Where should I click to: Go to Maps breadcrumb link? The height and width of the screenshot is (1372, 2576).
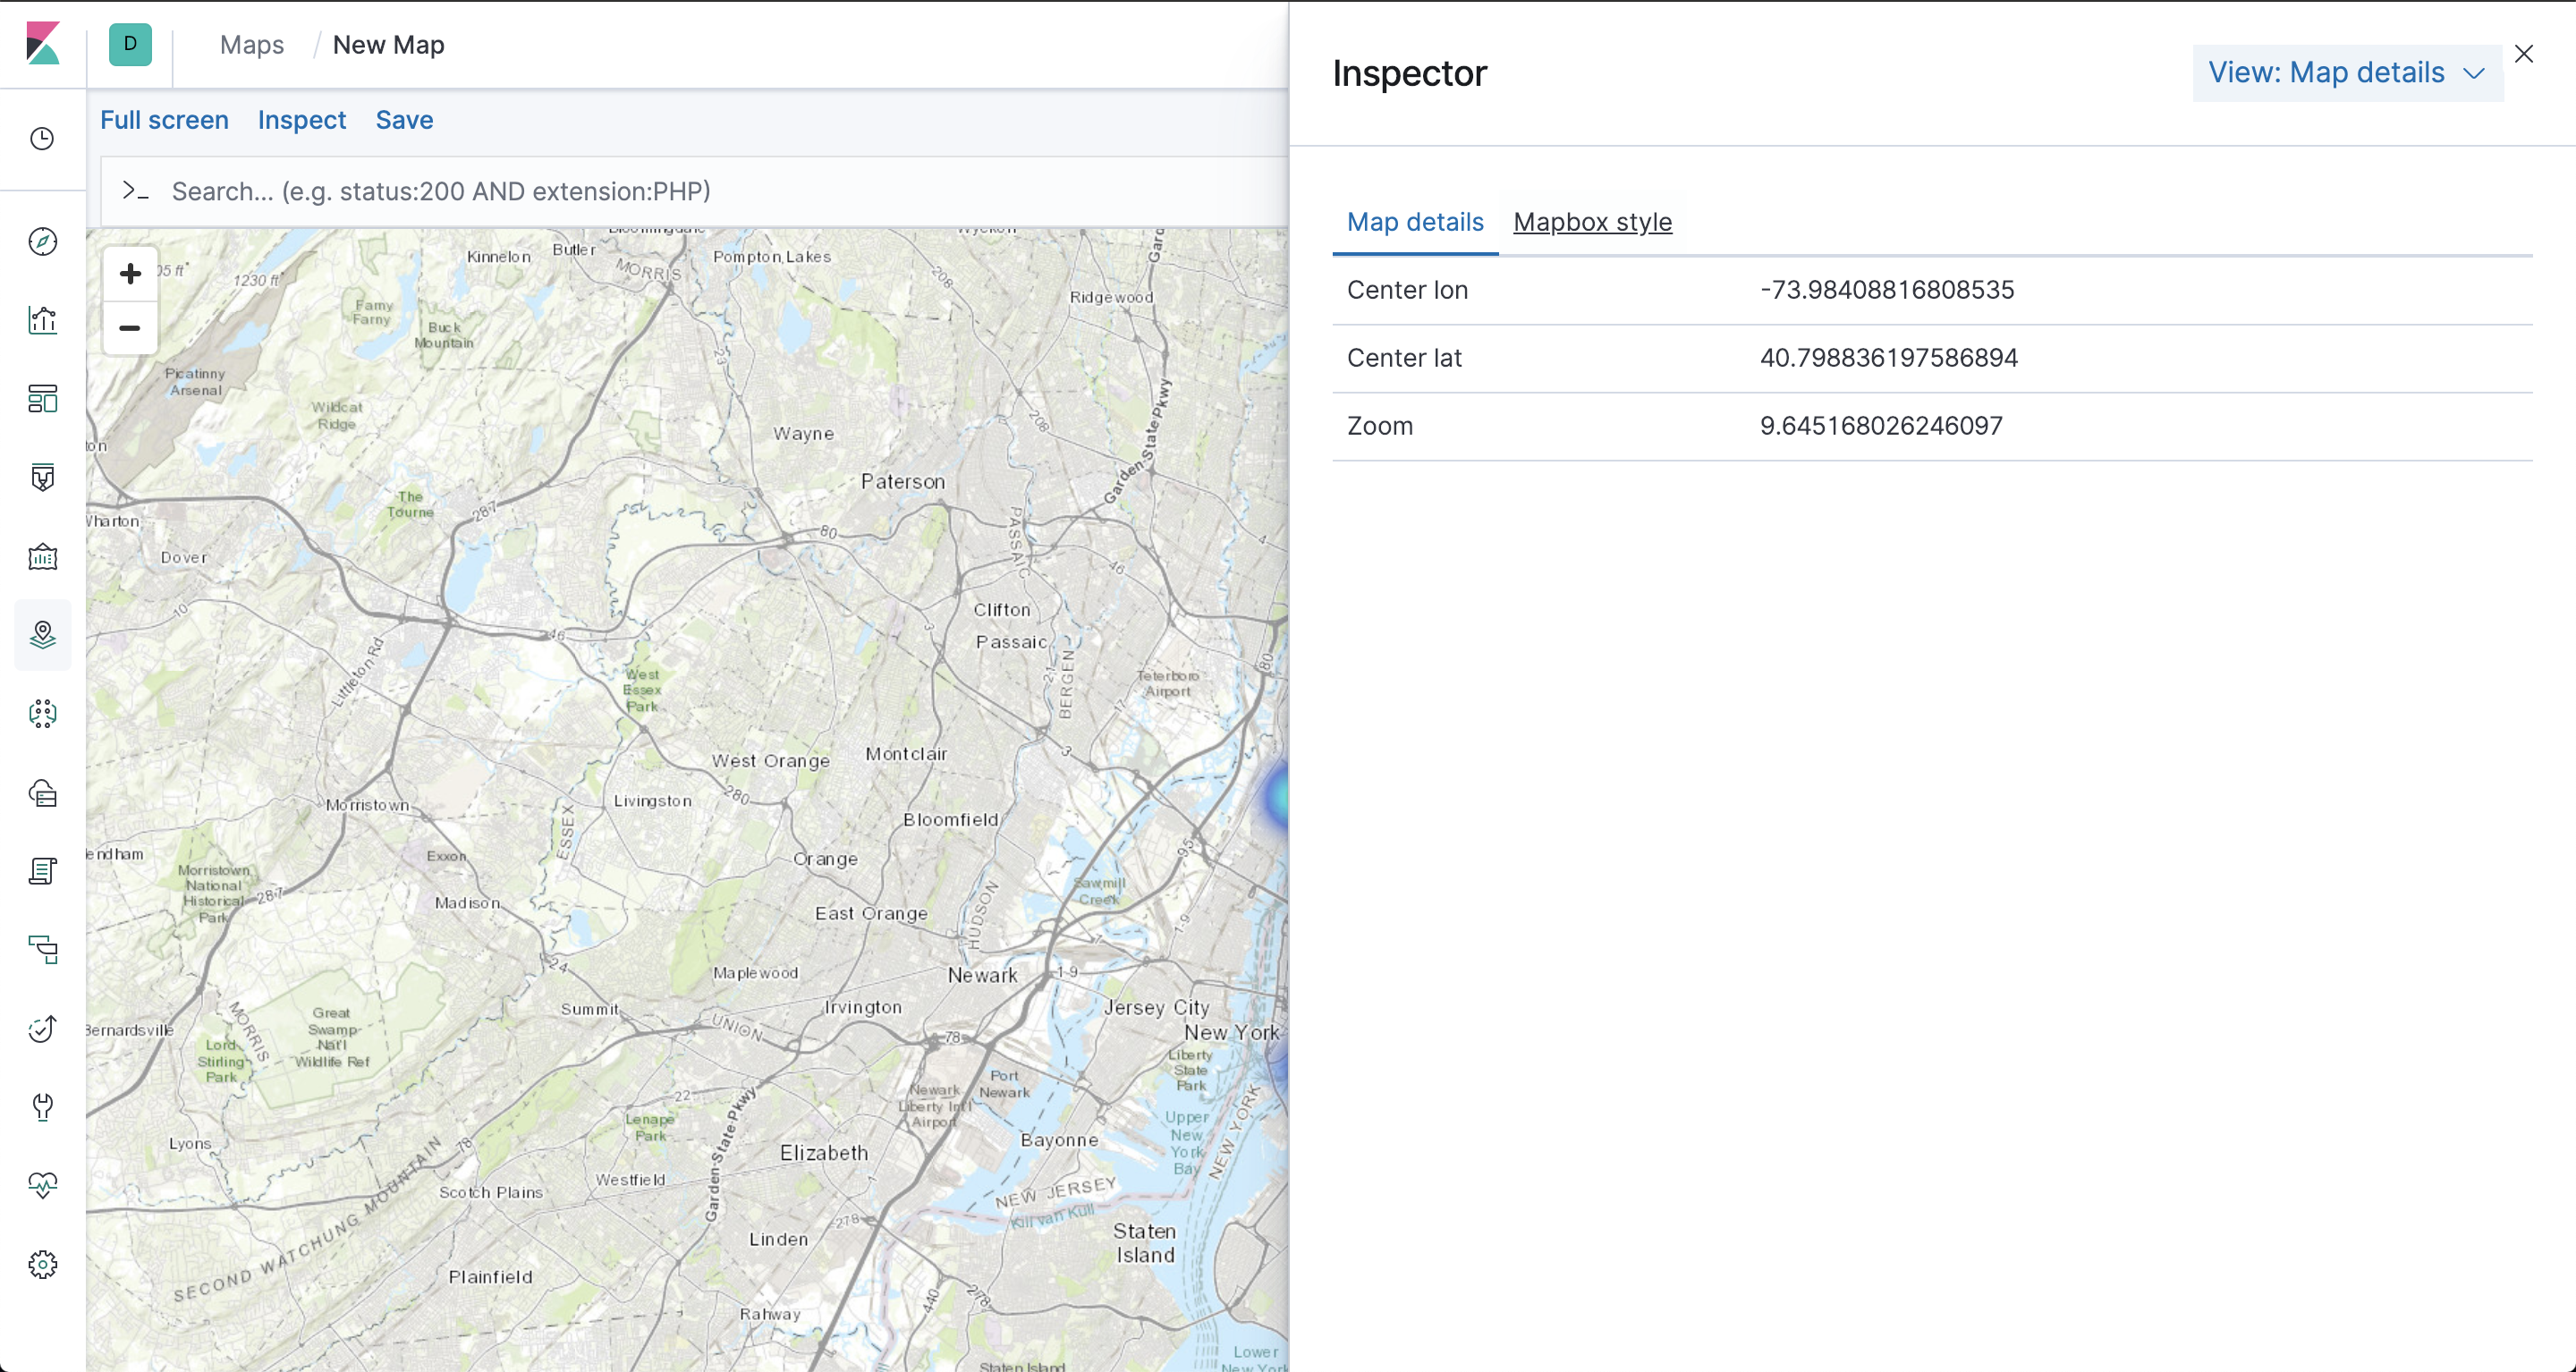click(x=252, y=45)
